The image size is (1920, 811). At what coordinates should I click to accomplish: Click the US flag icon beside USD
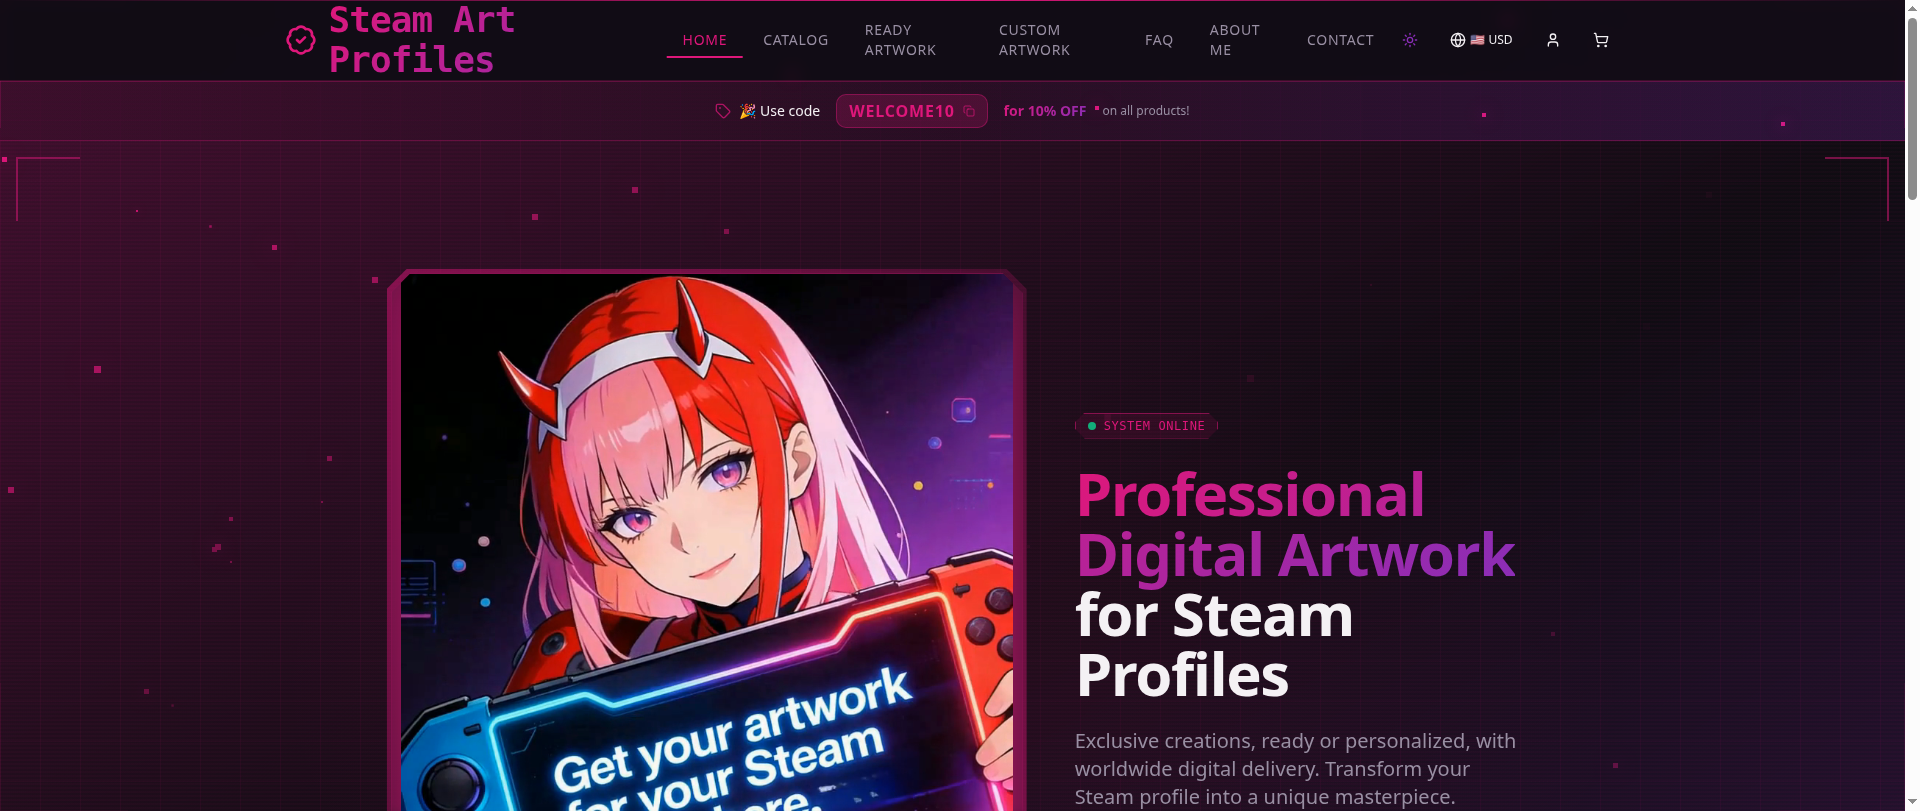(1477, 40)
